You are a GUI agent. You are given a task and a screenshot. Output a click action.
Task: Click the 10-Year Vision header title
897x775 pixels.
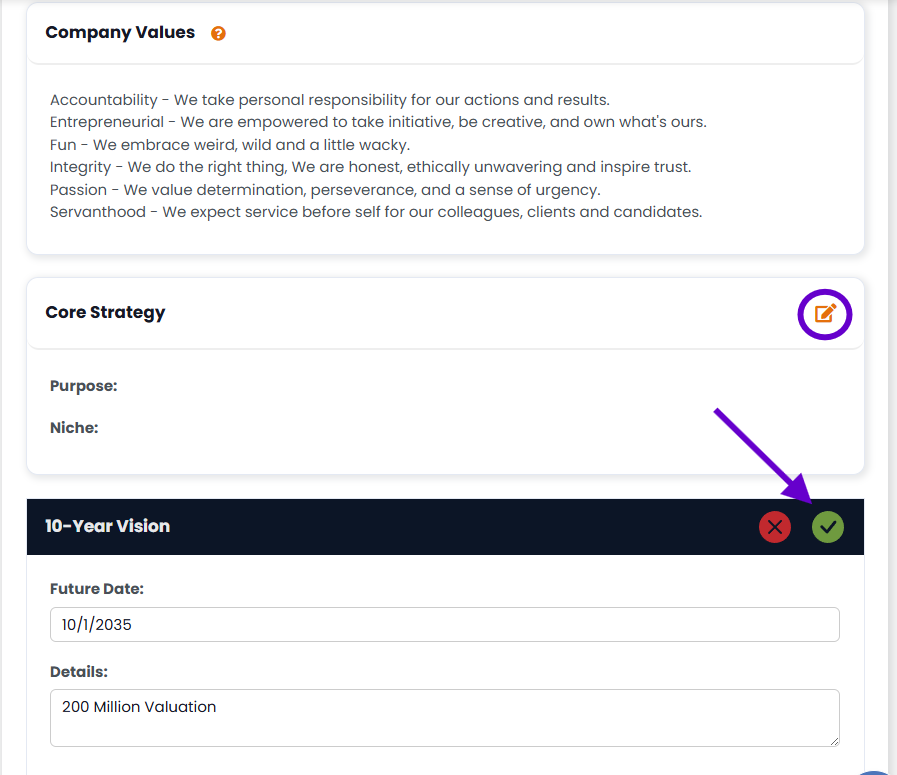point(107,526)
